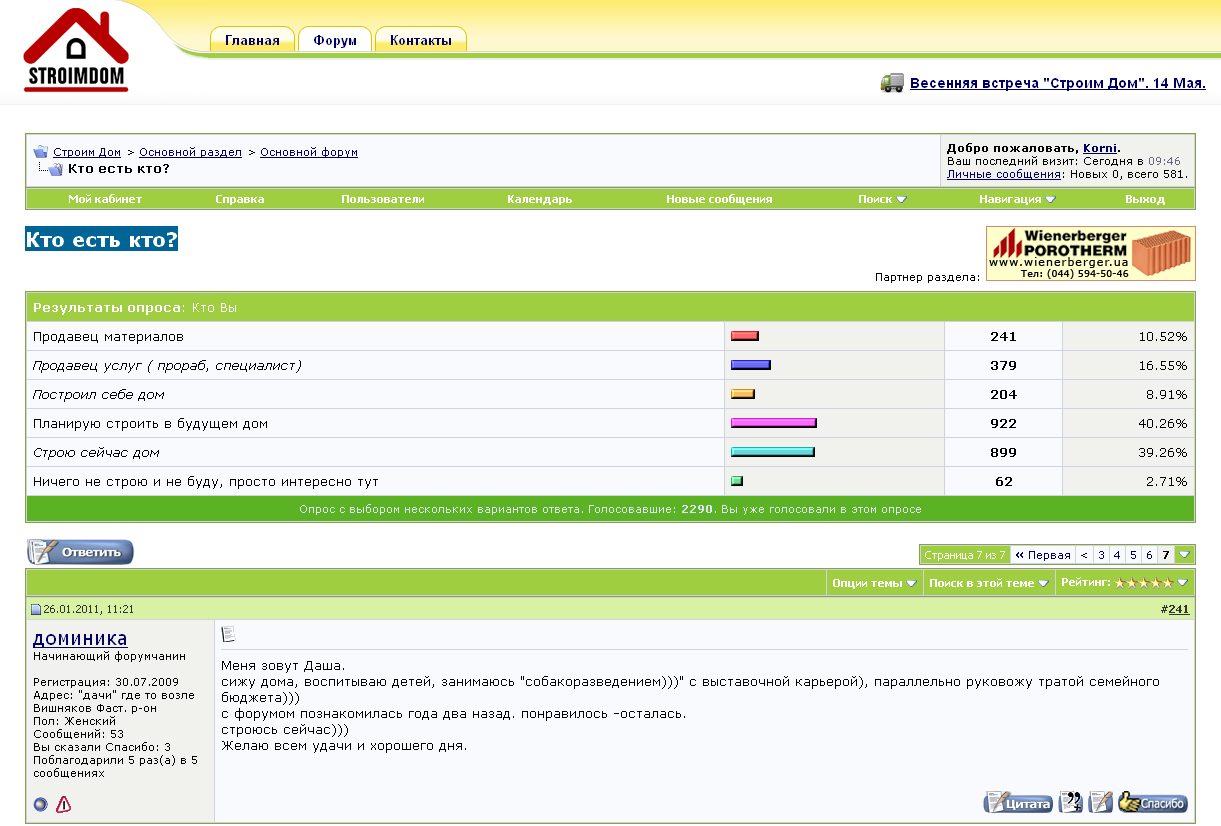This screenshot has width=1221, height=826.
Task: Go to page 5
Action: pos(1133,555)
